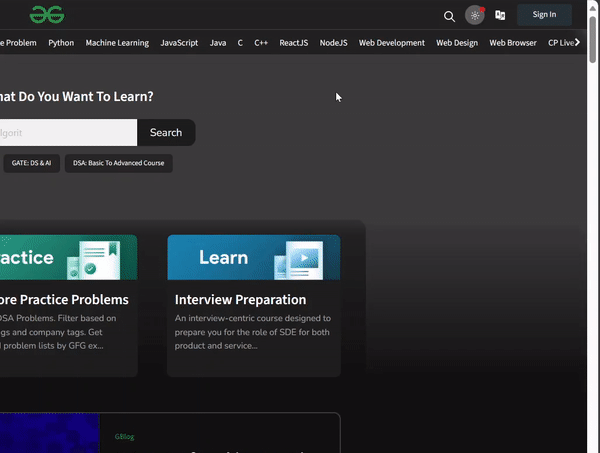Expand topics with the right chevron arrow
The width and height of the screenshot is (600, 453).
pos(577,42)
